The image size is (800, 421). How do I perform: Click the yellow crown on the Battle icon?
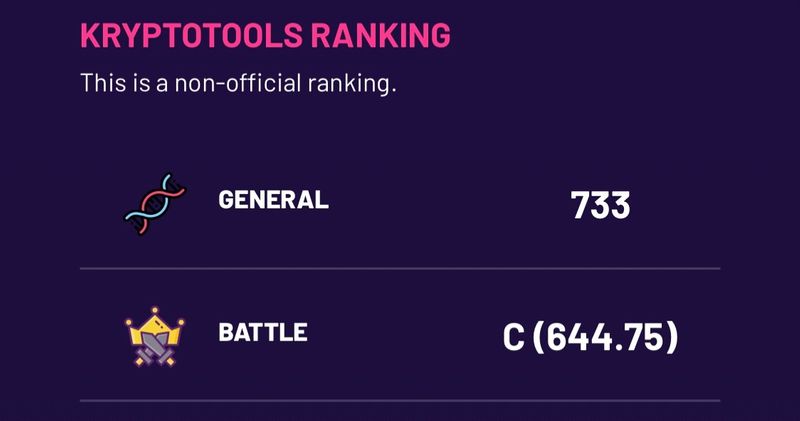[x=155, y=323]
